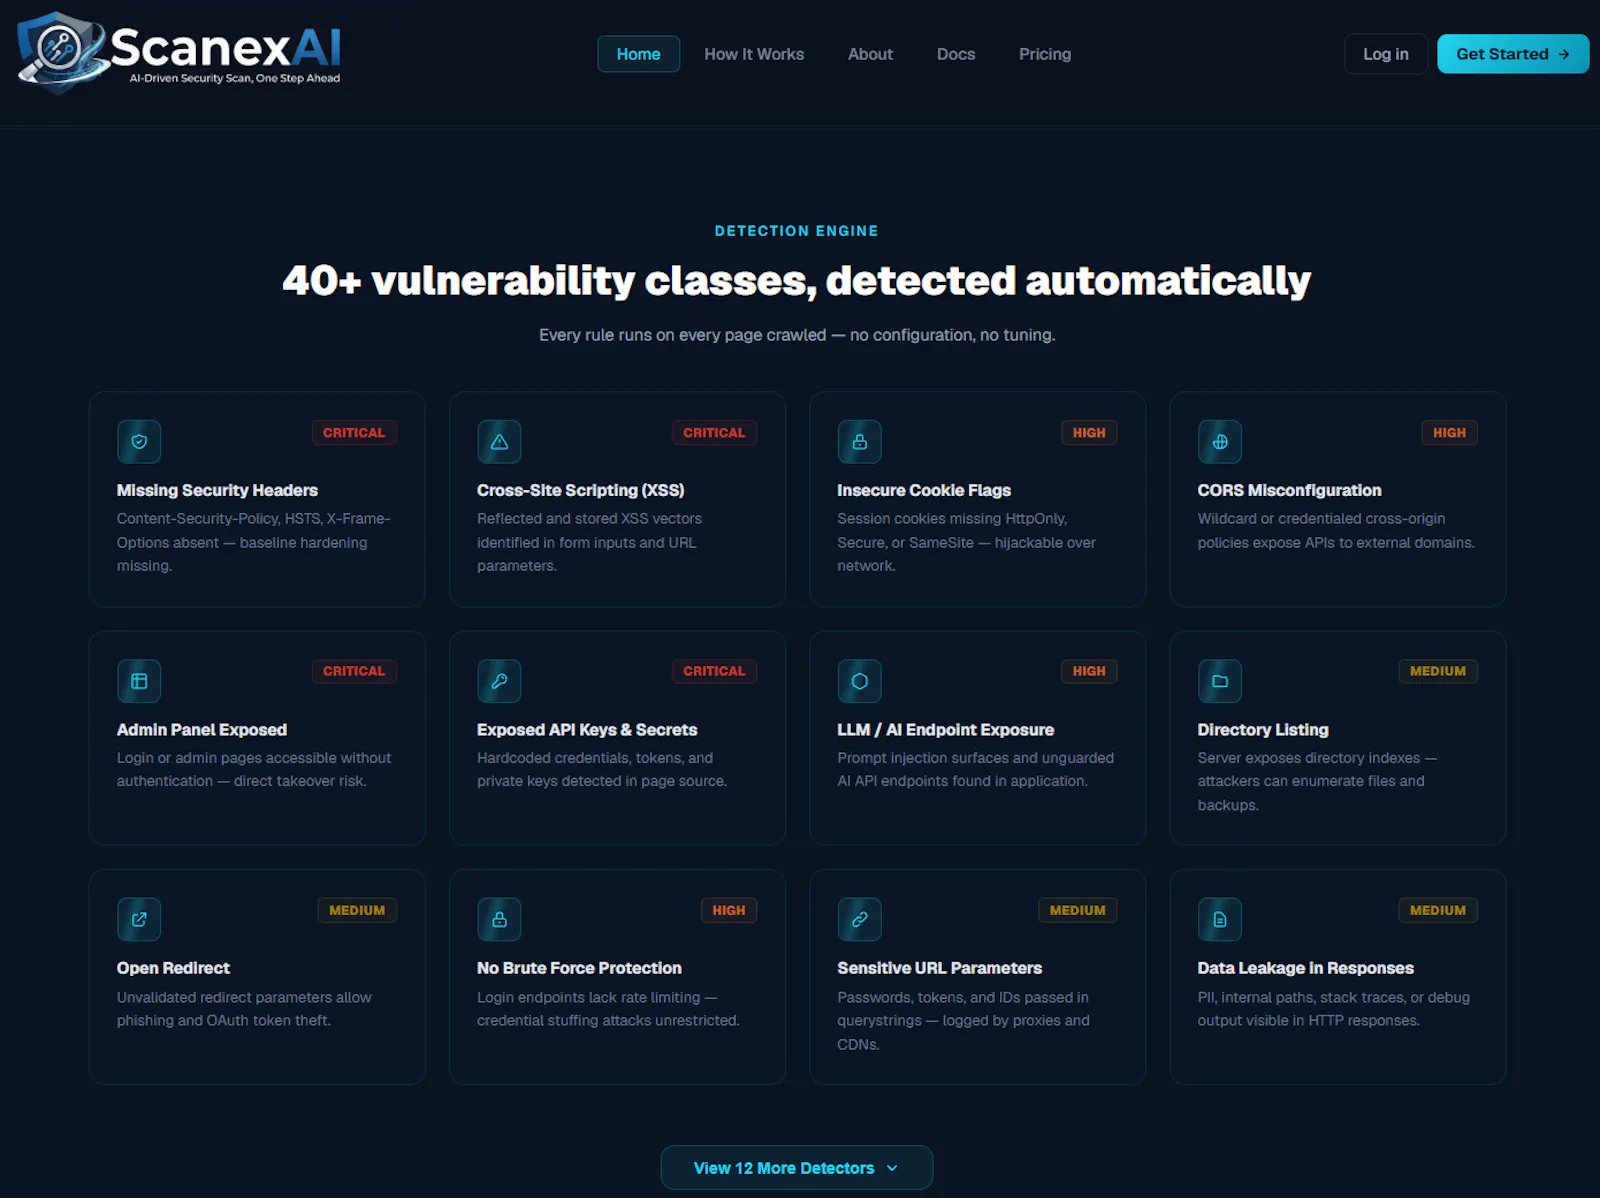The image size is (1600, 1198).
Task: Click CRITICAL badge on Missing Security Headers
Action: 354,433
